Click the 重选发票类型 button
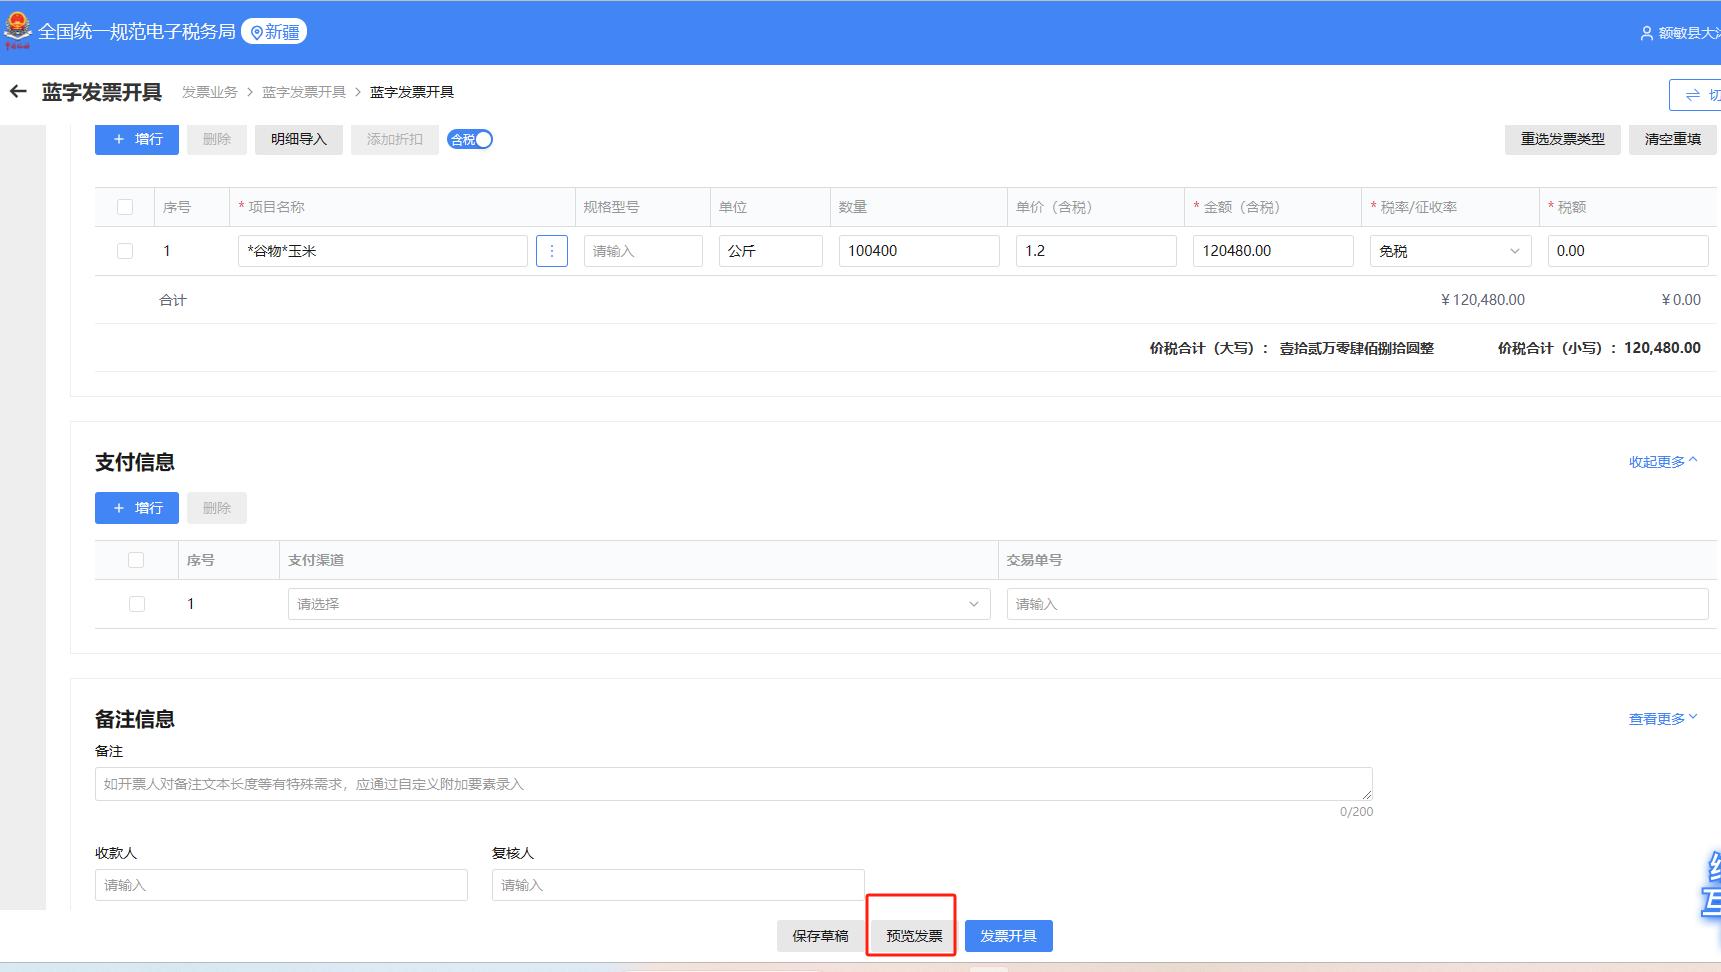 (x=1563, y=139)
